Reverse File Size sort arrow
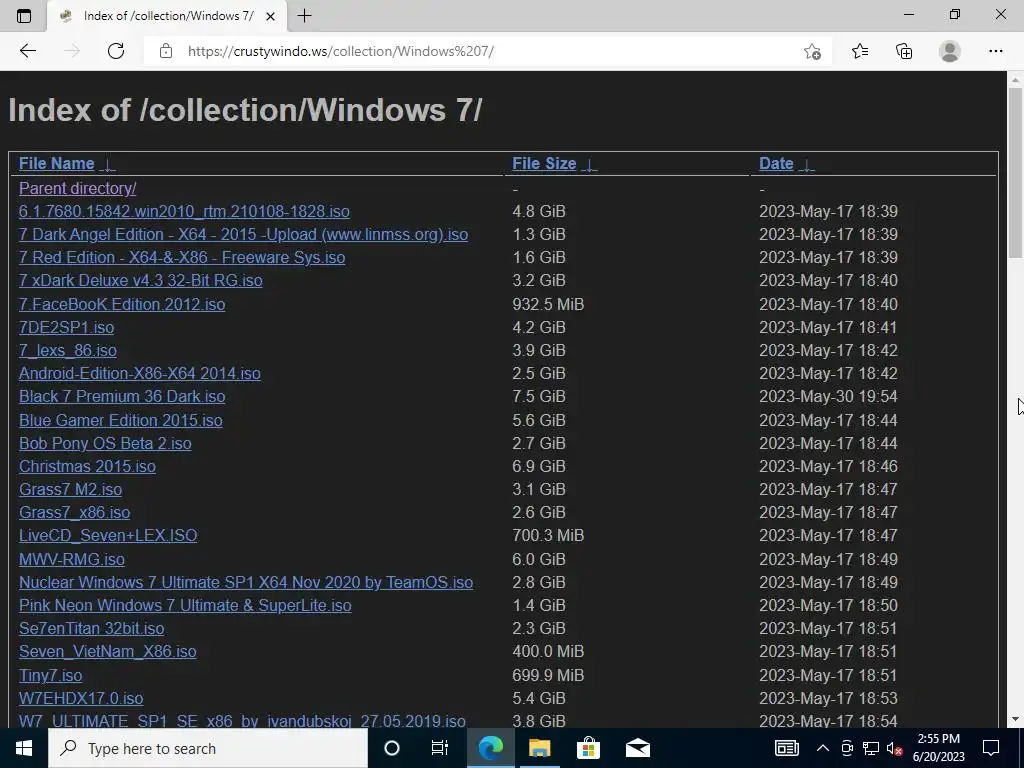 pos(590,165)
